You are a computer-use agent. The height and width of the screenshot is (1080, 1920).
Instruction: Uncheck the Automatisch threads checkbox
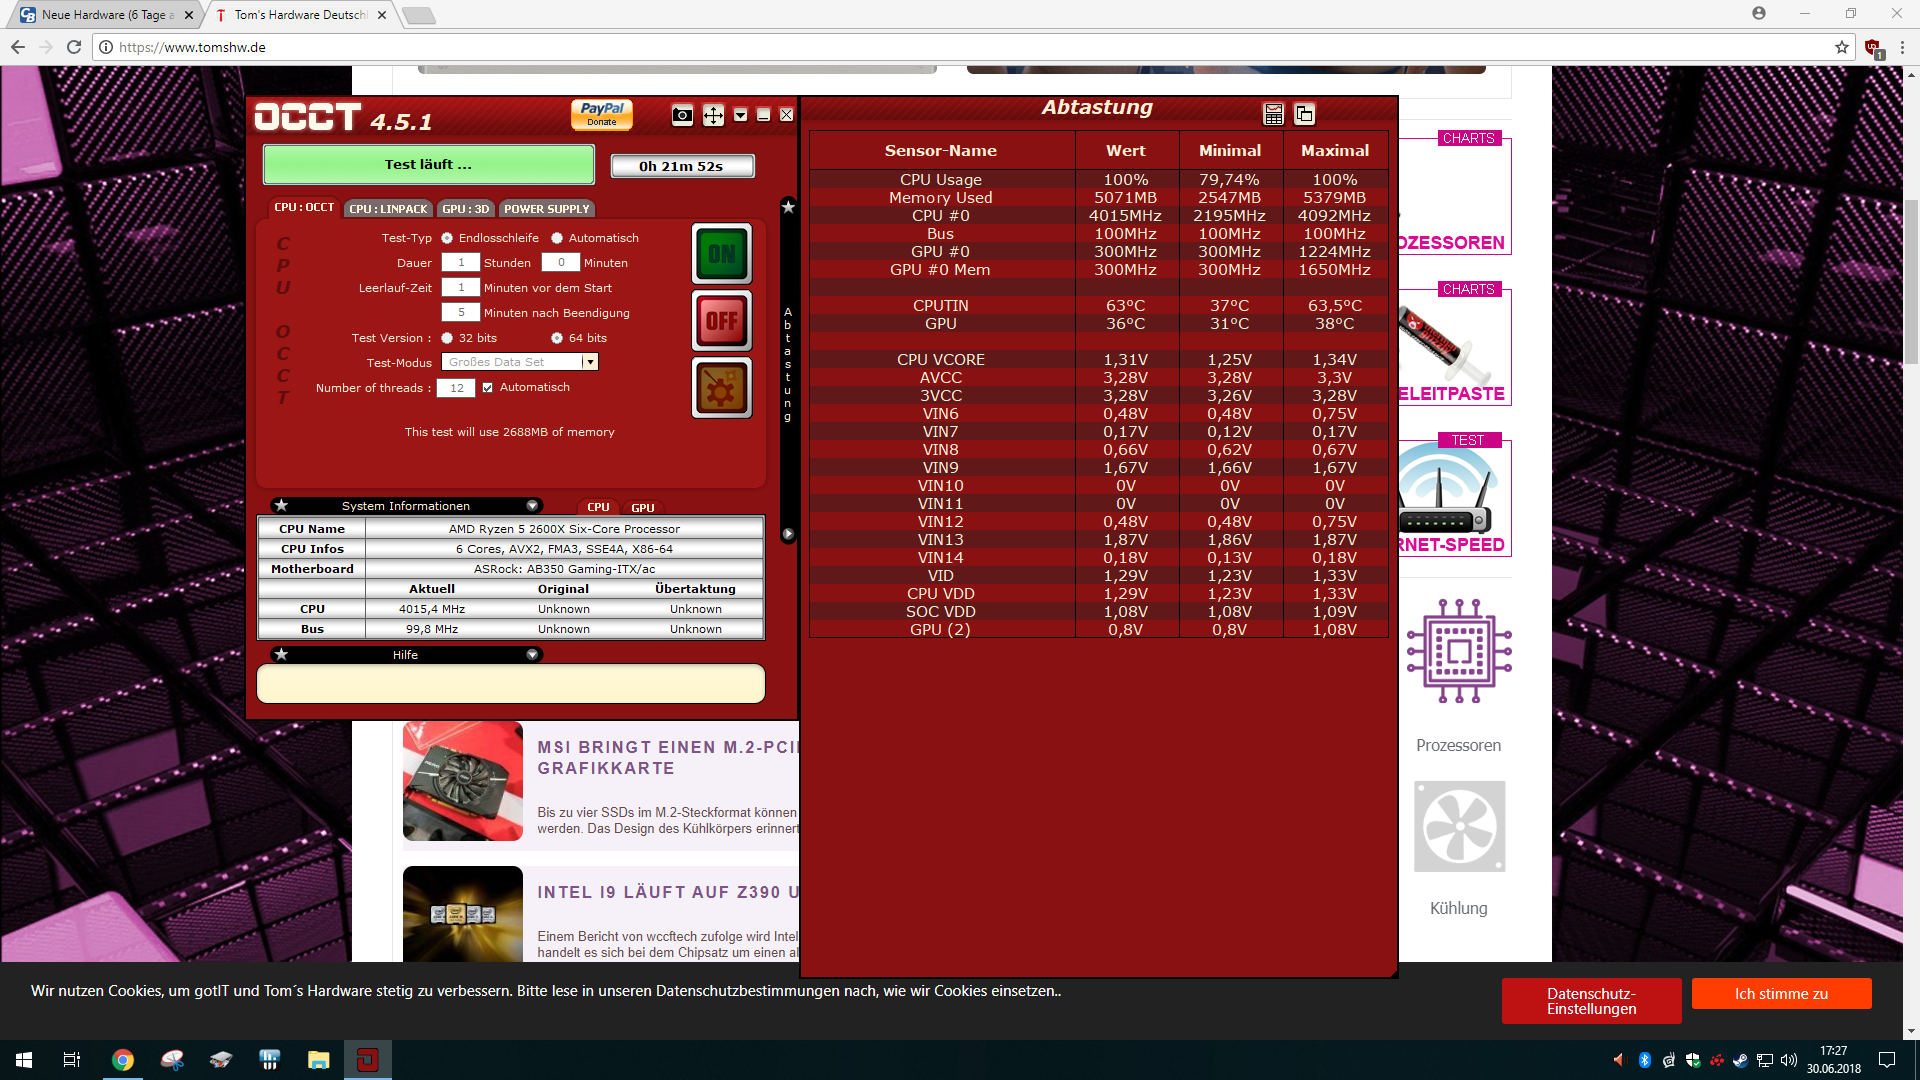488,388
